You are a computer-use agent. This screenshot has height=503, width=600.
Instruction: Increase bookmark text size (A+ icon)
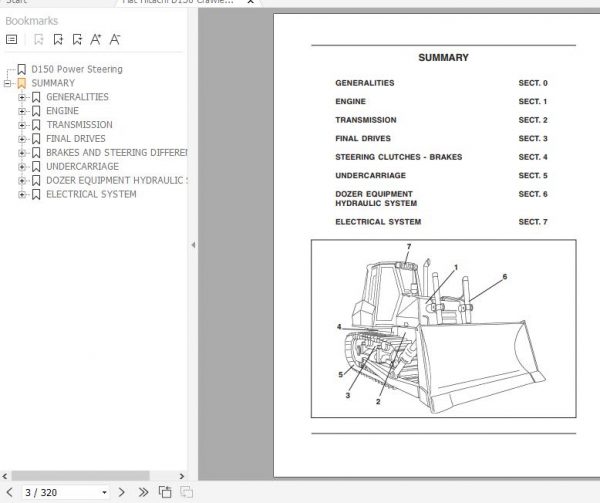tap(96, 39)
